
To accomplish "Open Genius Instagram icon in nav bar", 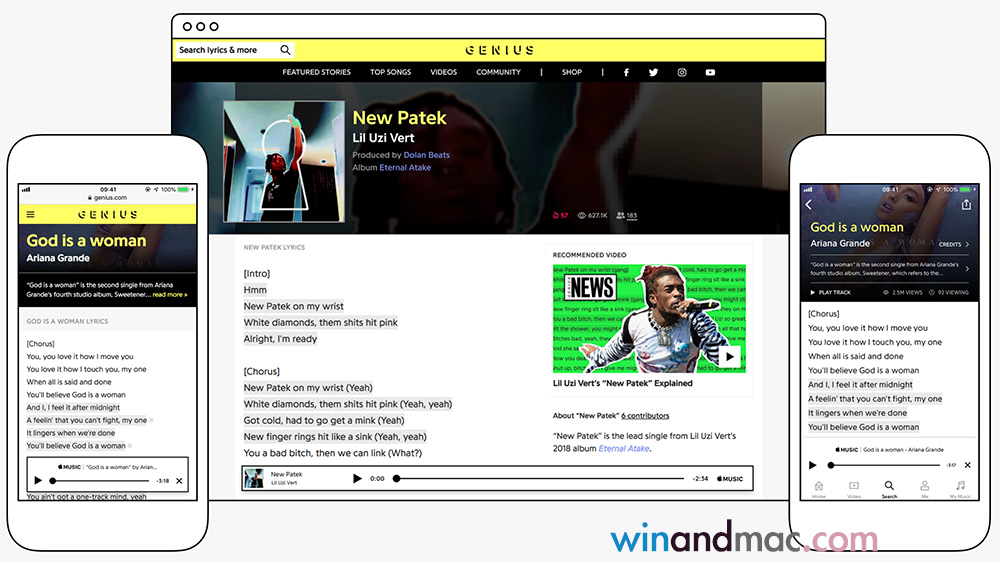I will coord(682,72).
